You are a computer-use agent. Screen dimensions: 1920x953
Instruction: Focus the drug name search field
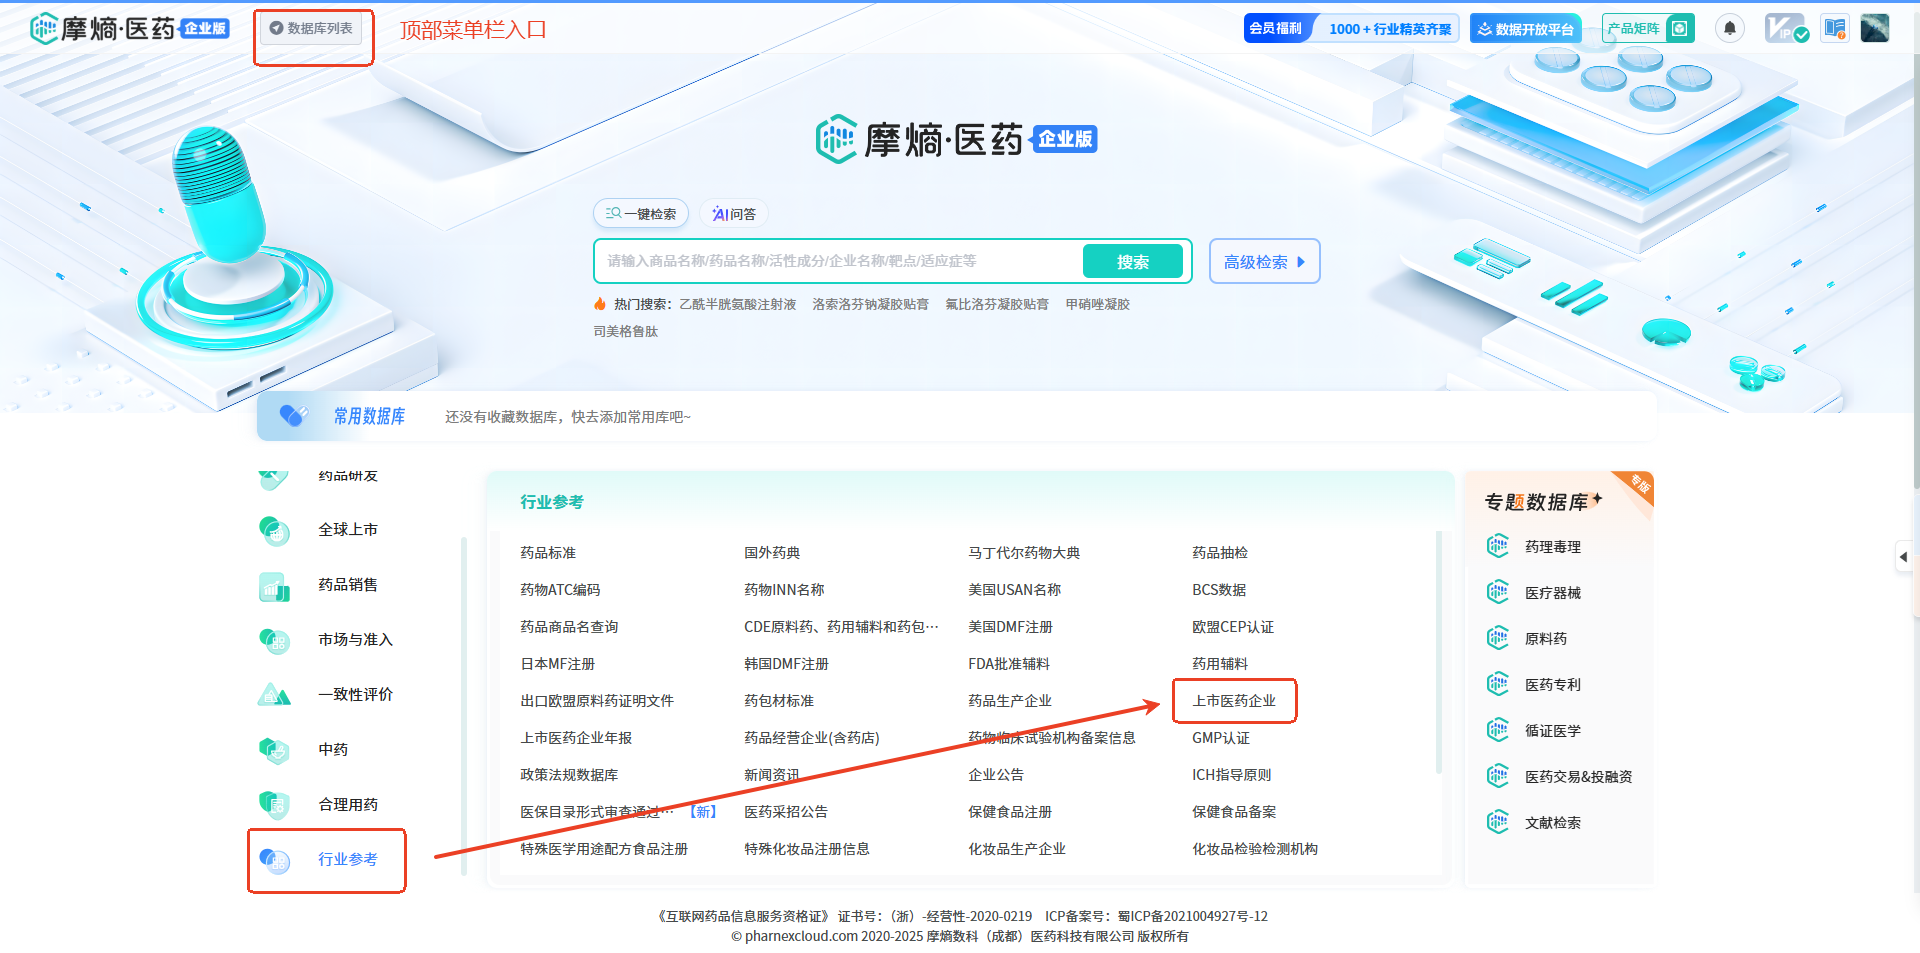coord(838,261)
